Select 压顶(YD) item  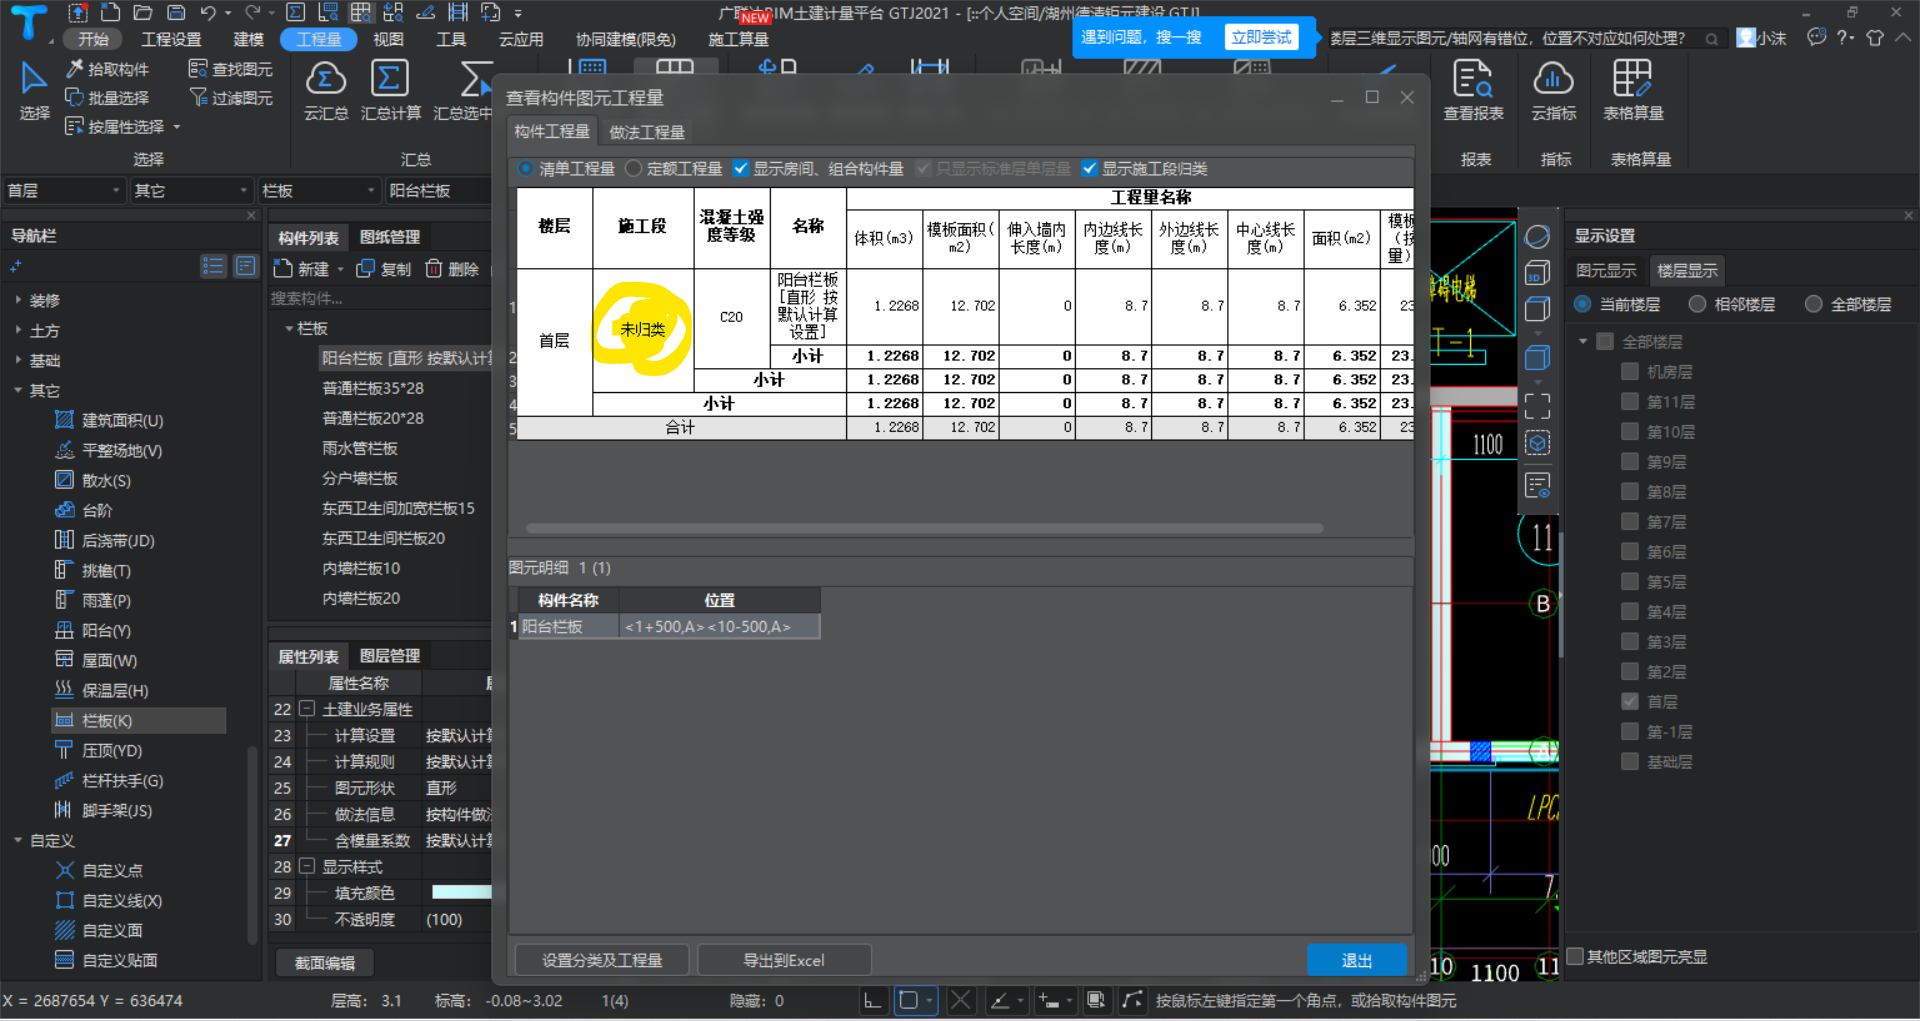(98, 750)
